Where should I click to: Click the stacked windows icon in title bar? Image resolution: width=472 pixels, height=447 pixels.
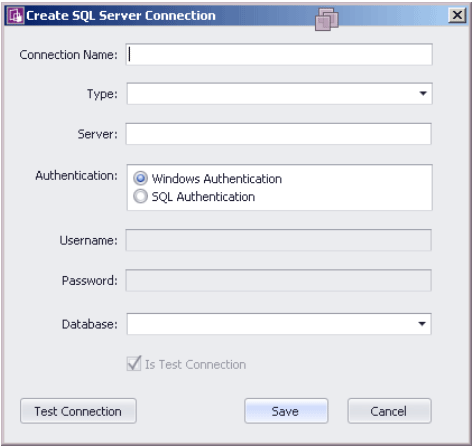(327, 19)
